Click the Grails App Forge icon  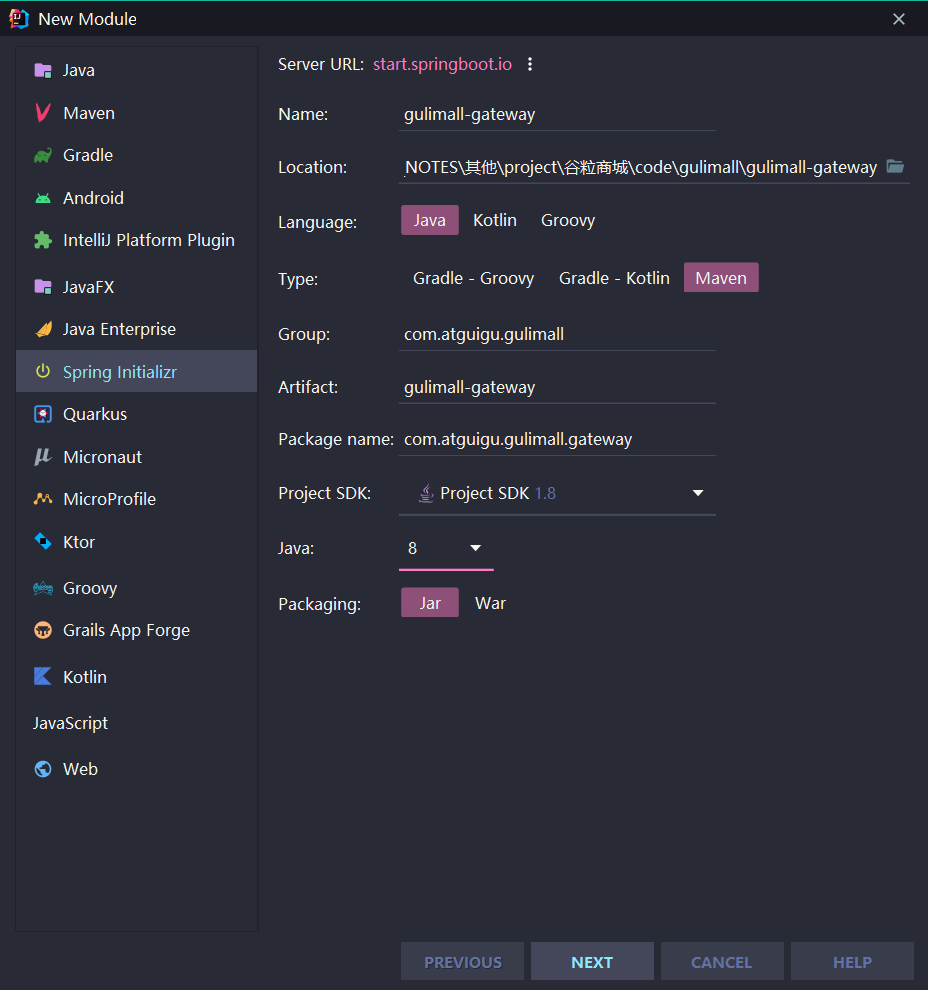tap(42, 630)
